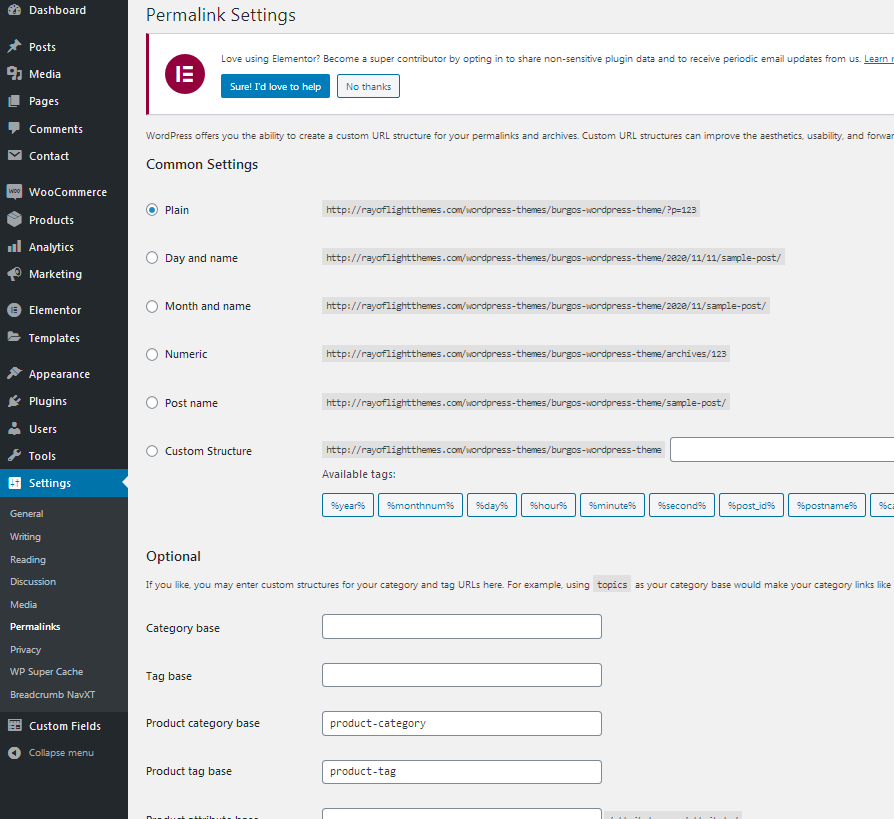Select the Custom Structure radio option
The height and width of the screenshot is (819, 894).
point(152,451)
